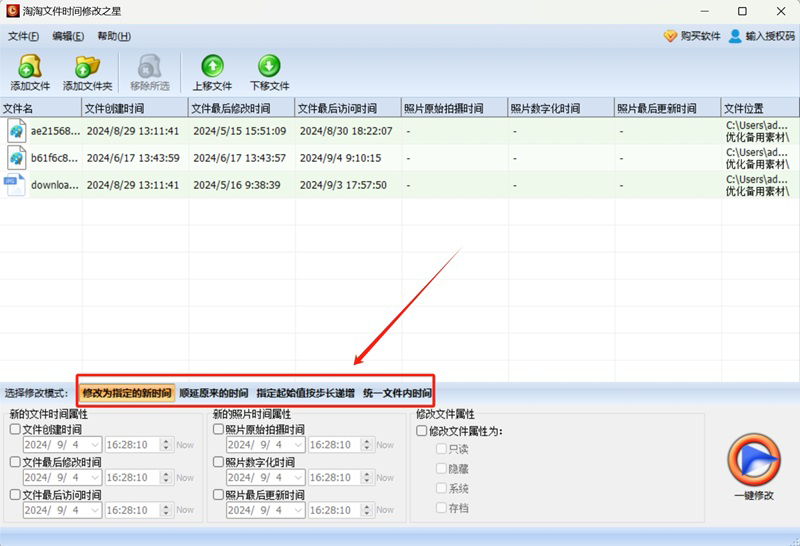
Task: Open the 编辑(E) menu
Action: click(x=68, y=36)
